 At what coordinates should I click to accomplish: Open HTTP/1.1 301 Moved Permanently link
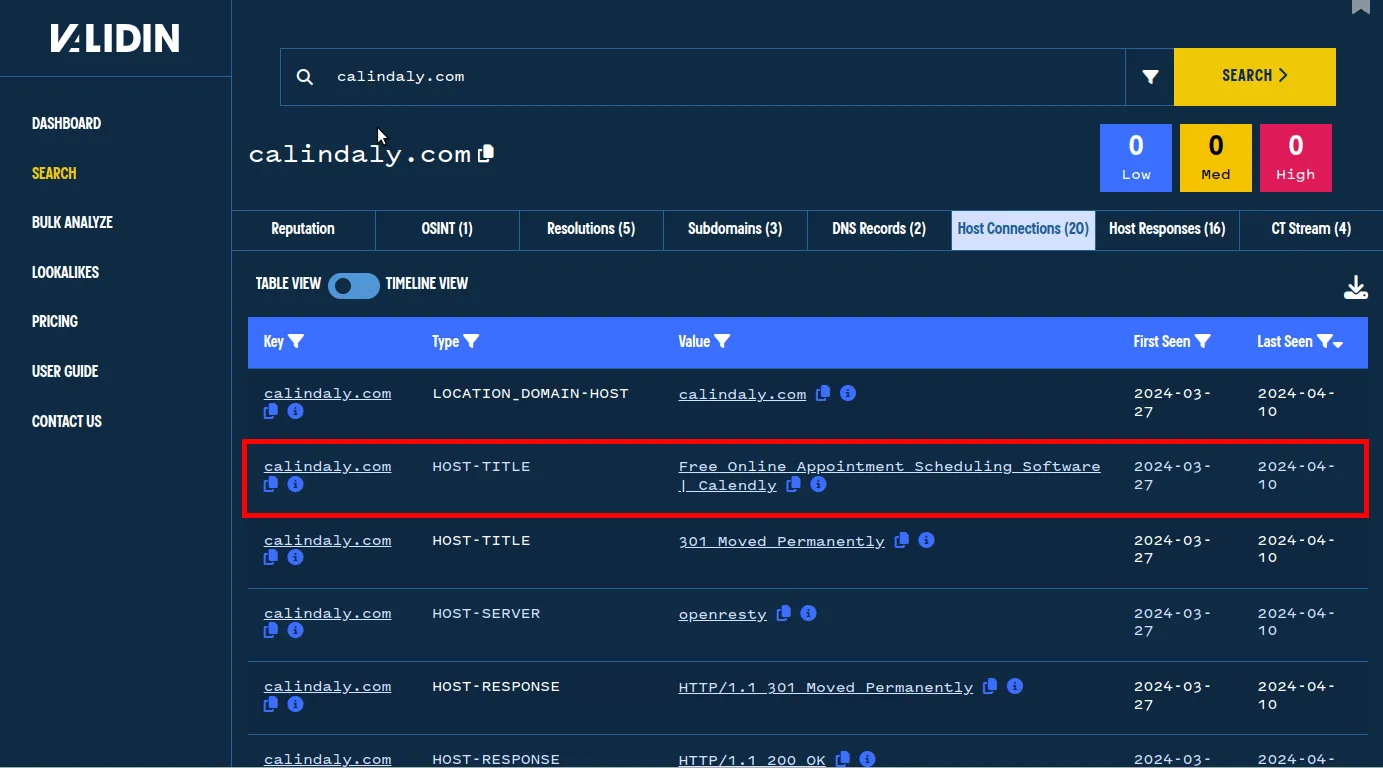pyautogui.click(x=826, y=687)
